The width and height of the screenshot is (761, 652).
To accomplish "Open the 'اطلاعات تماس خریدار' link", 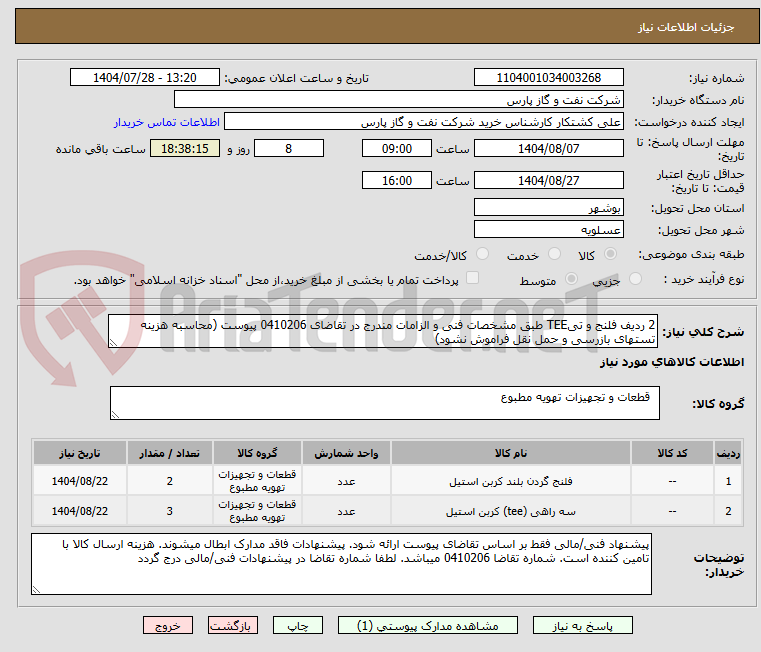I will pyautogui.click(x=158, y=121).
